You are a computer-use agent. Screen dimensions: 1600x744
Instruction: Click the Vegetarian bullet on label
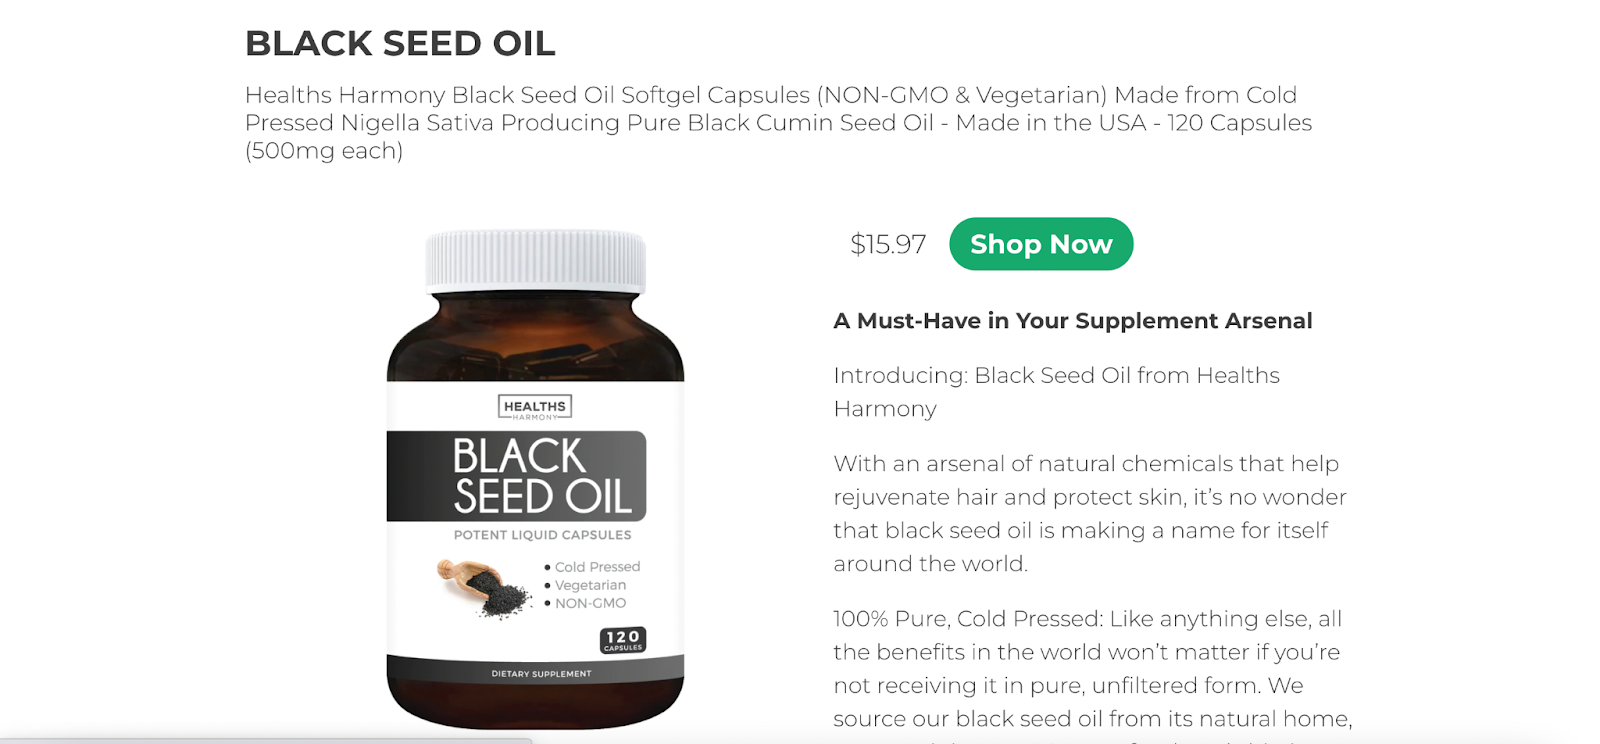click(585, 585)
